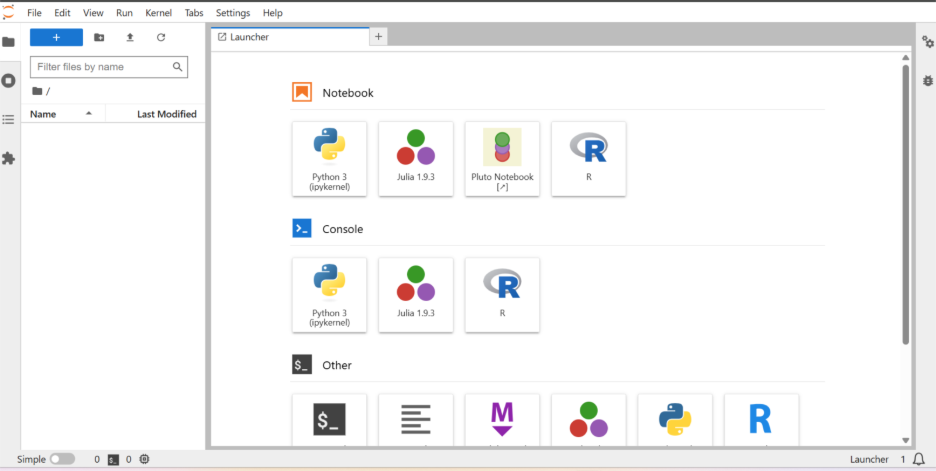This screenshot has width=936, height=471.
Task: Launch a Julia 1.9.3 notebook
Action: point(415,158)
